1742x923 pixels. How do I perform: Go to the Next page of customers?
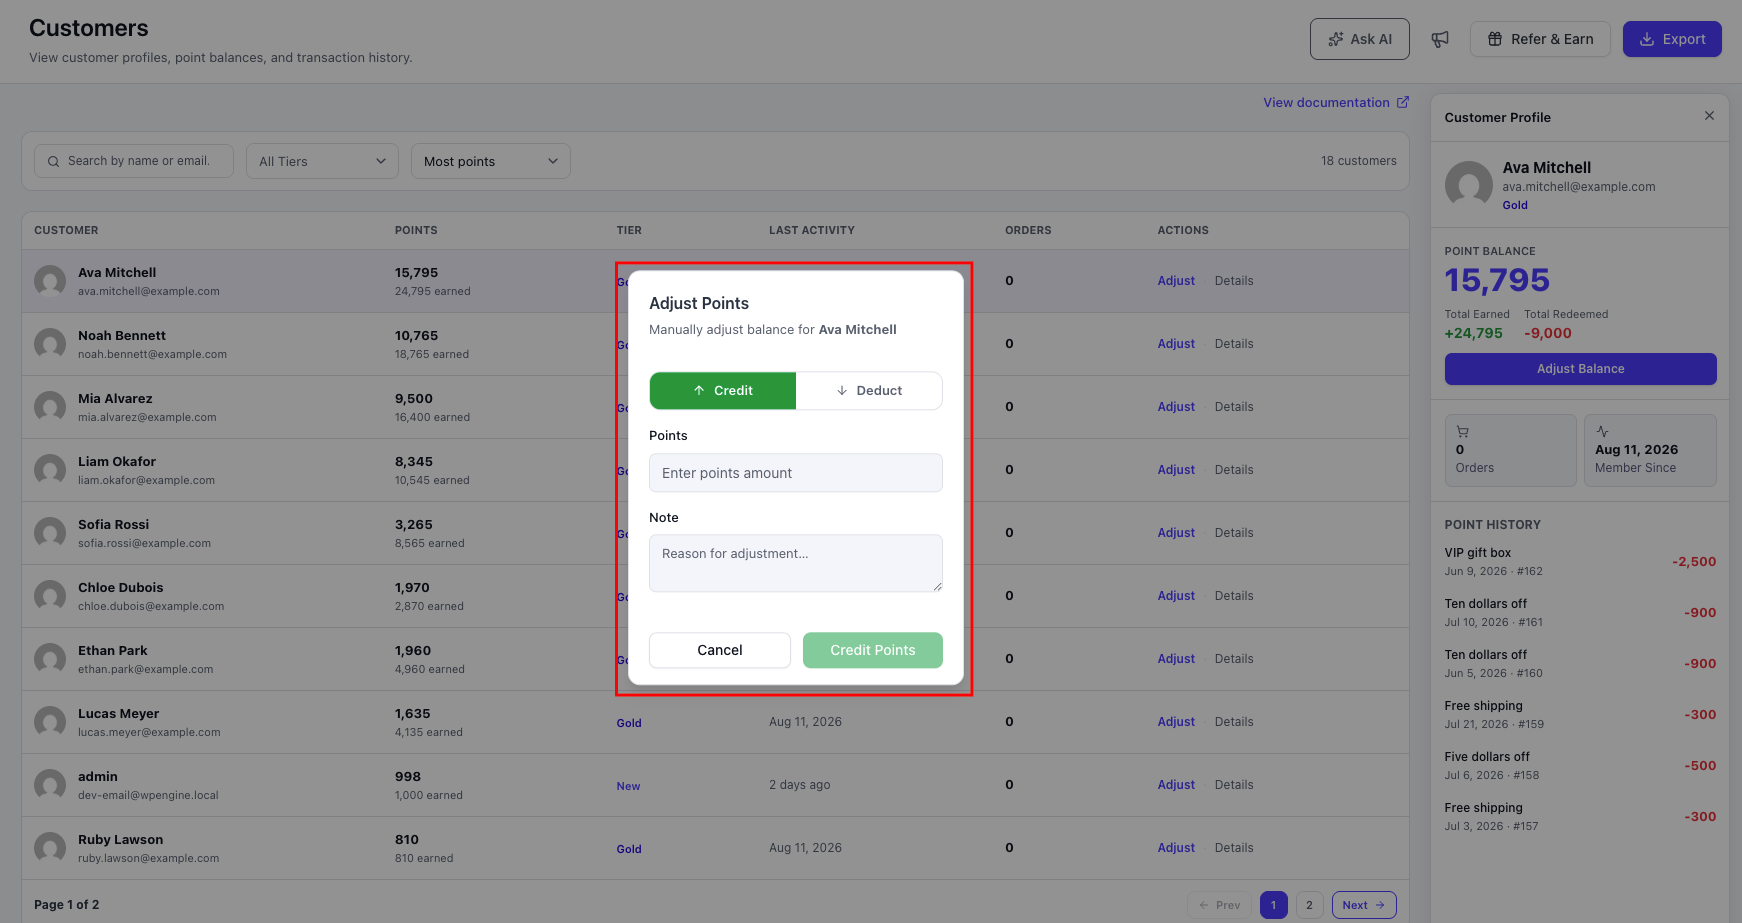point(1364,905)
